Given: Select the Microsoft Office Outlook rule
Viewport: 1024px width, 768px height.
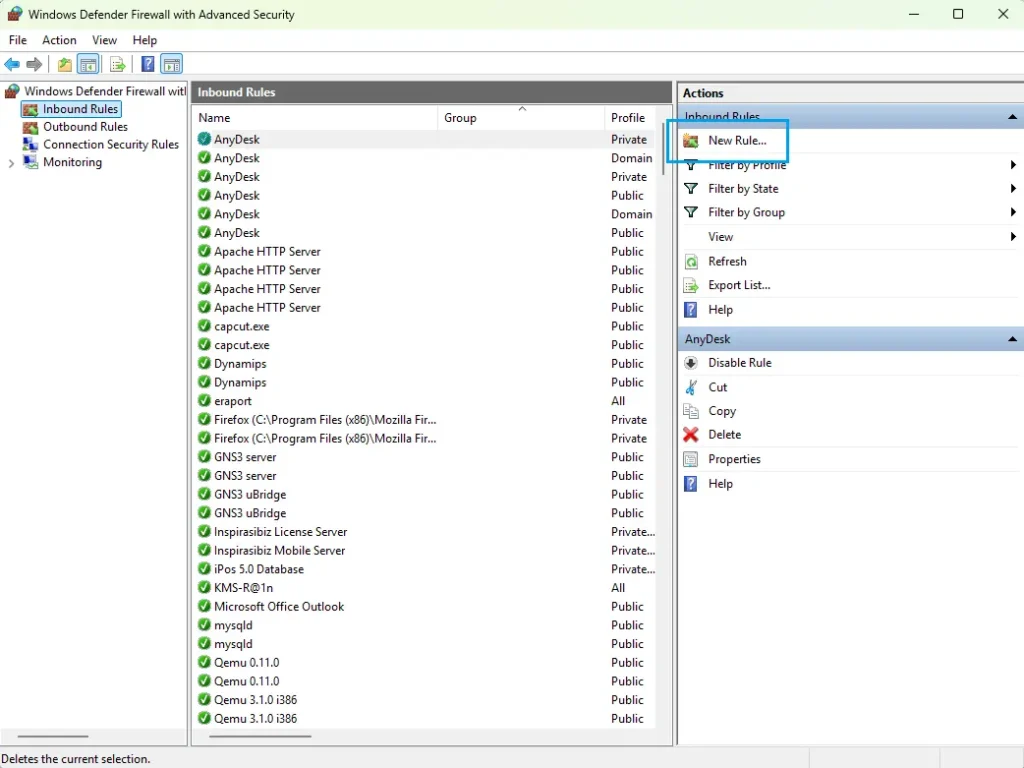Looking at the screenshot, I should pyautogui.click(x=424, y=607).
